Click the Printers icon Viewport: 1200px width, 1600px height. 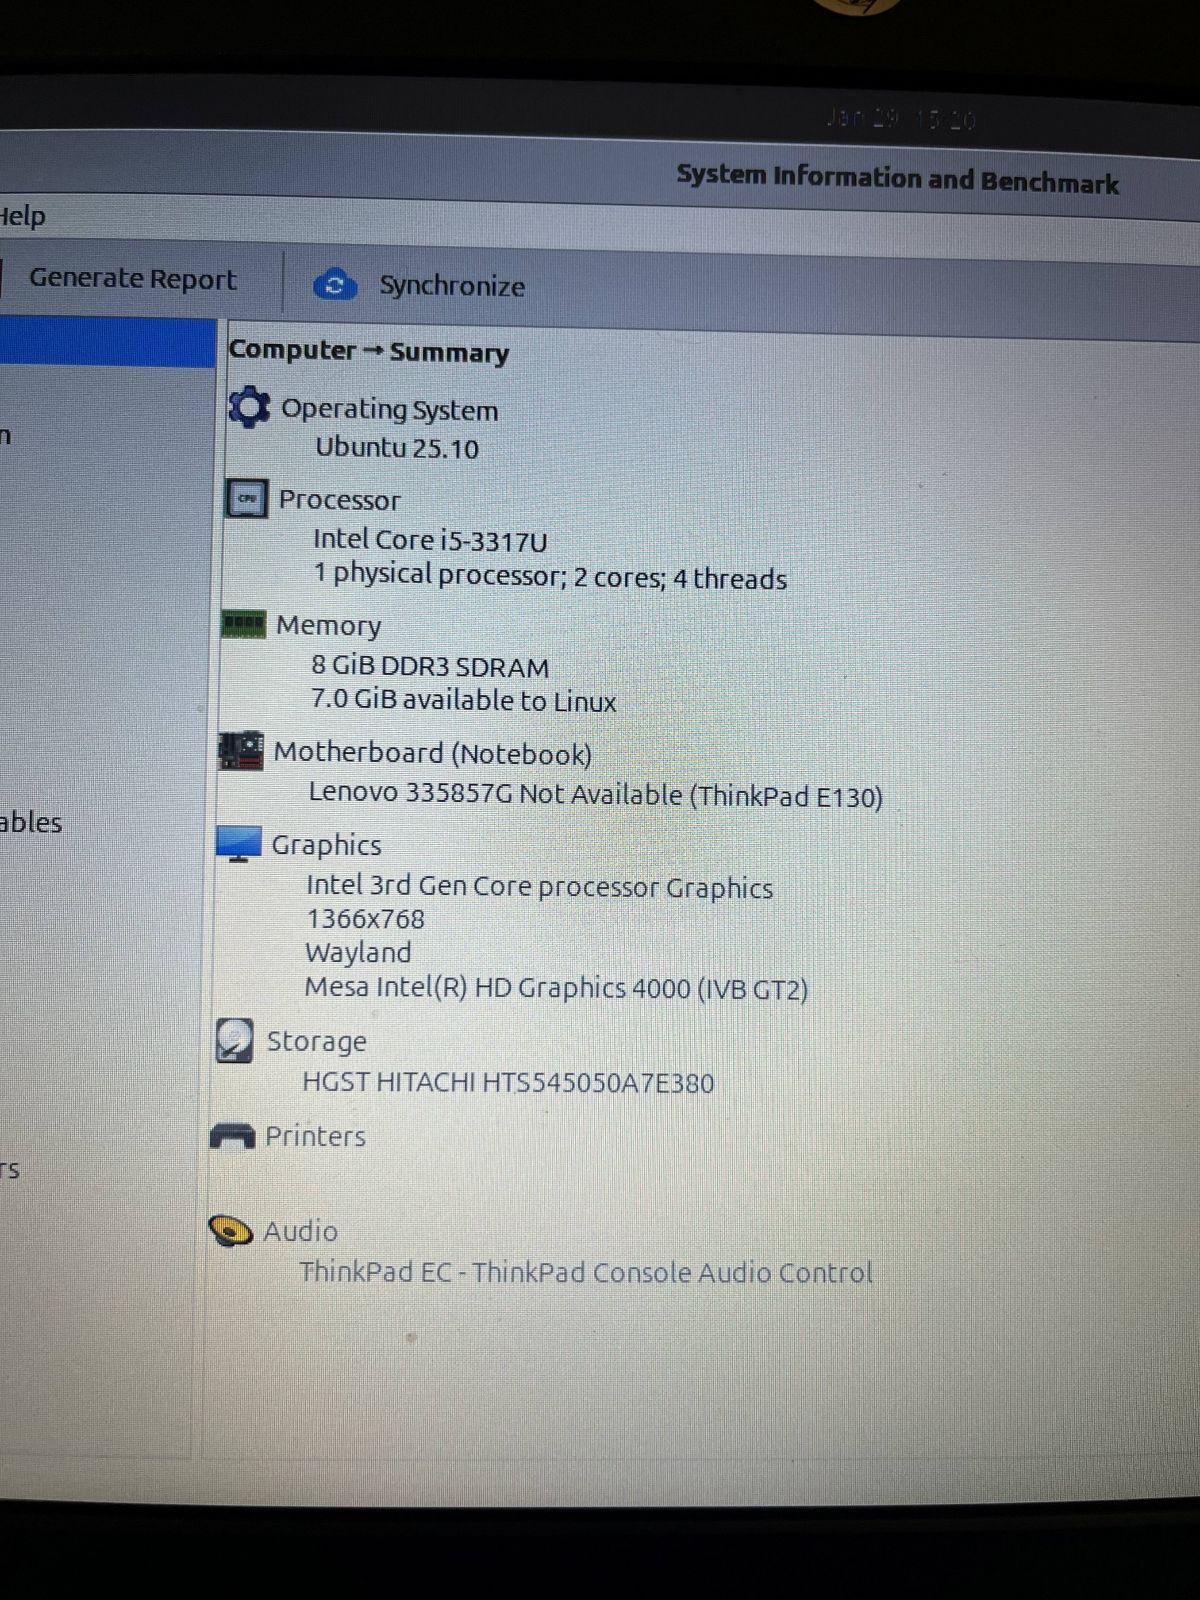[x=233, y=1136]
